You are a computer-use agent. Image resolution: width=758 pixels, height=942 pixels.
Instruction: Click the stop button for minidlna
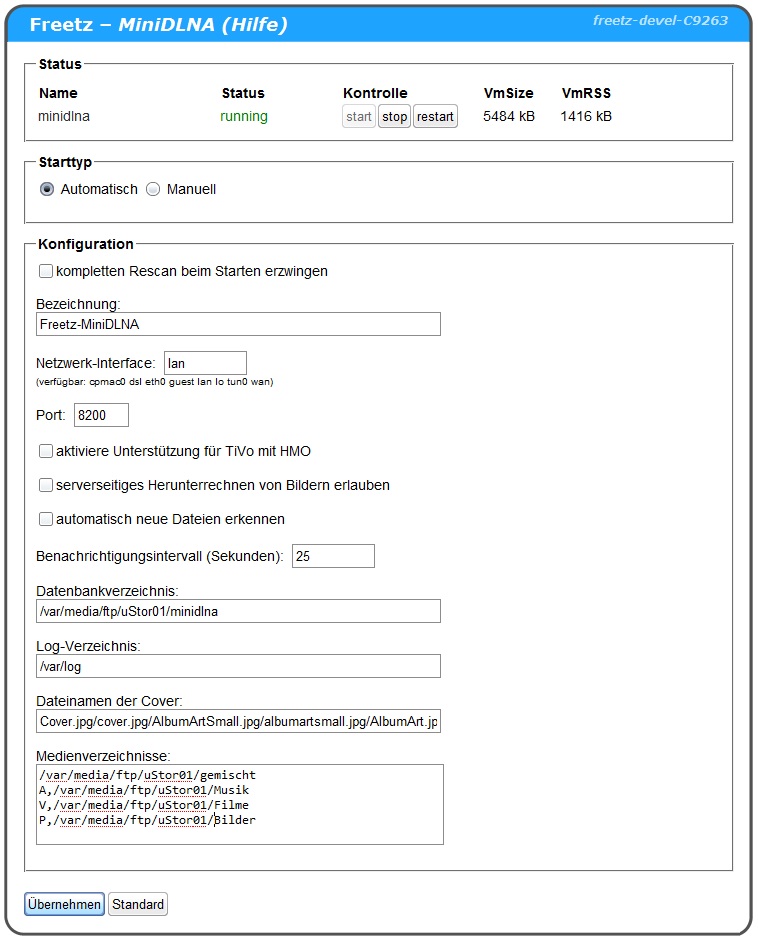click(x=394, y=117)
